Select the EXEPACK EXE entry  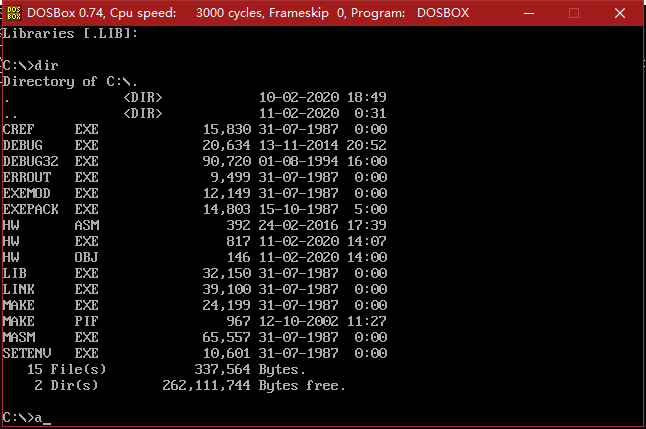50,209
